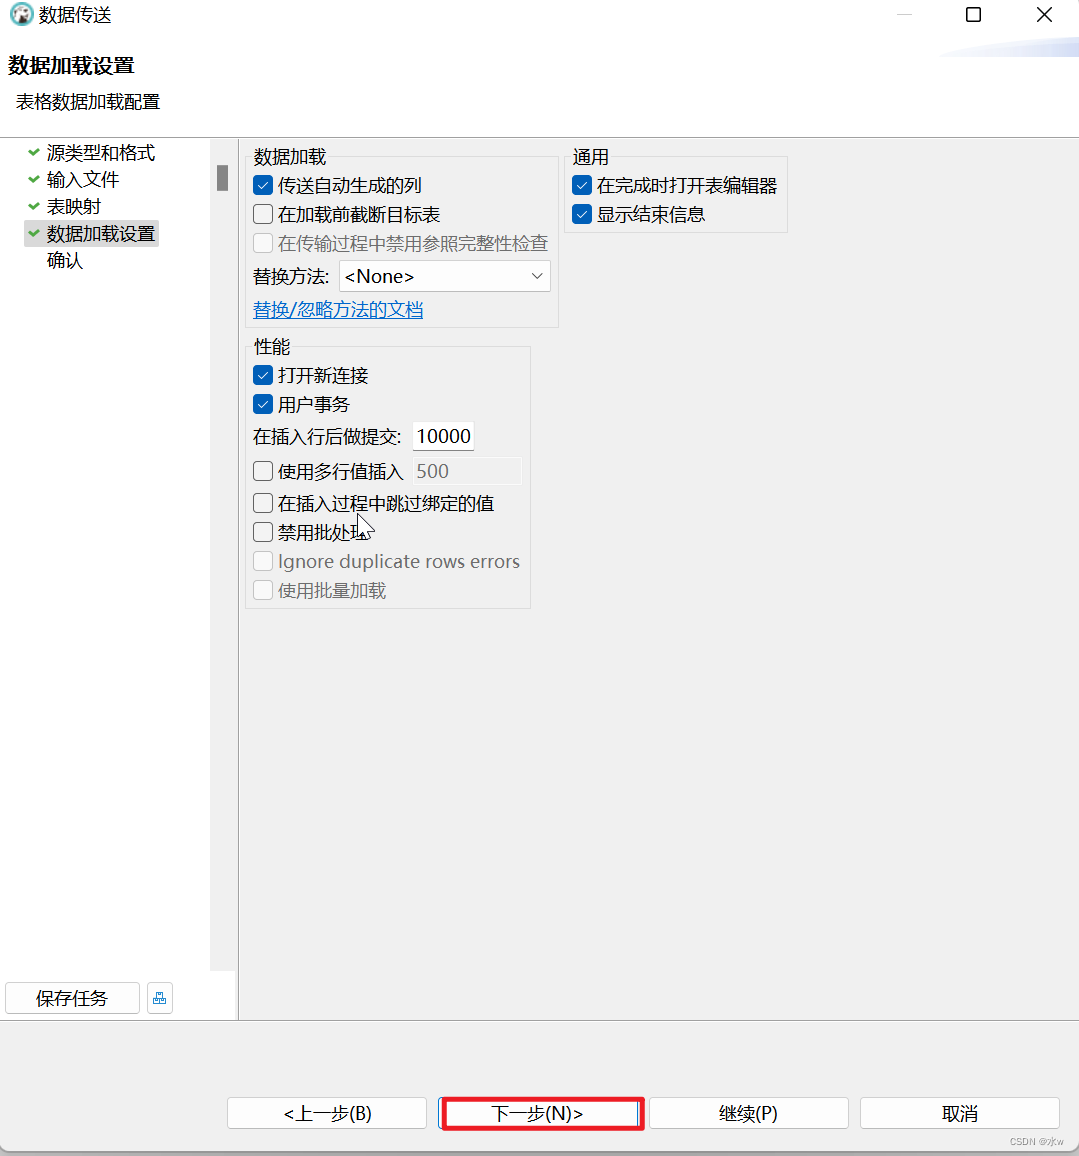Enable 在插入过程中跳过绑定的值 option

[x=262, y=503]
